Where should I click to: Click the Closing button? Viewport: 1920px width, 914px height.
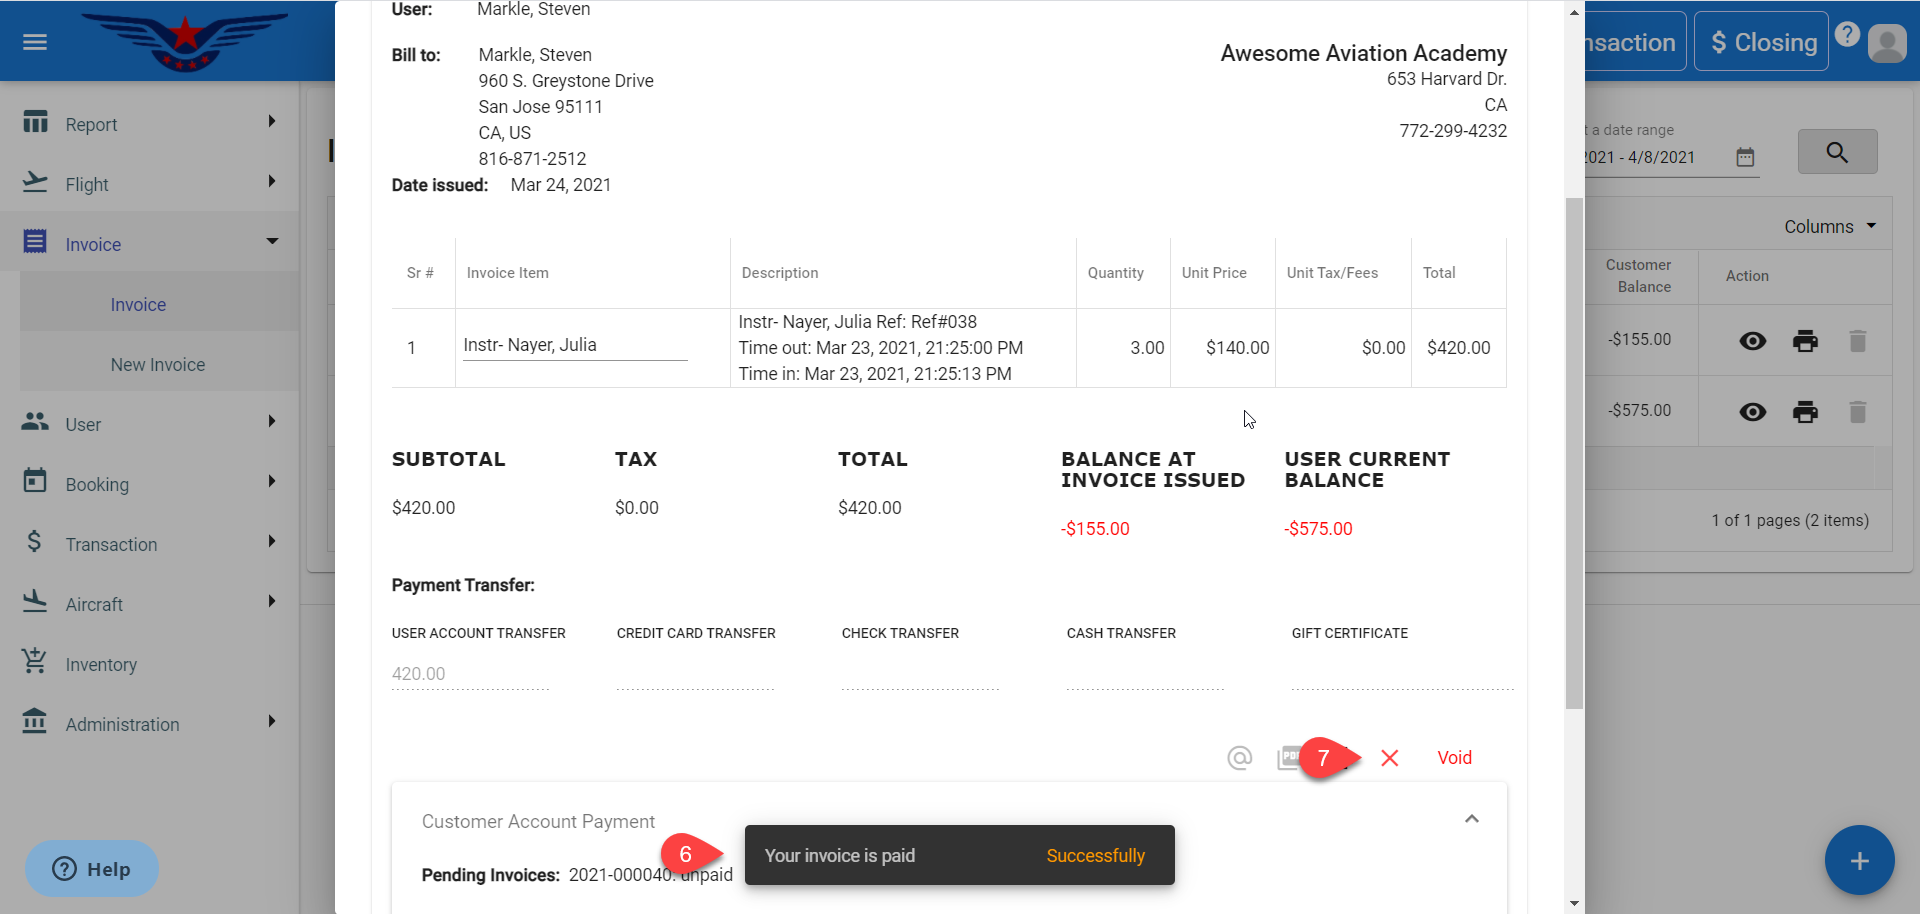[x=1761, y=42]
